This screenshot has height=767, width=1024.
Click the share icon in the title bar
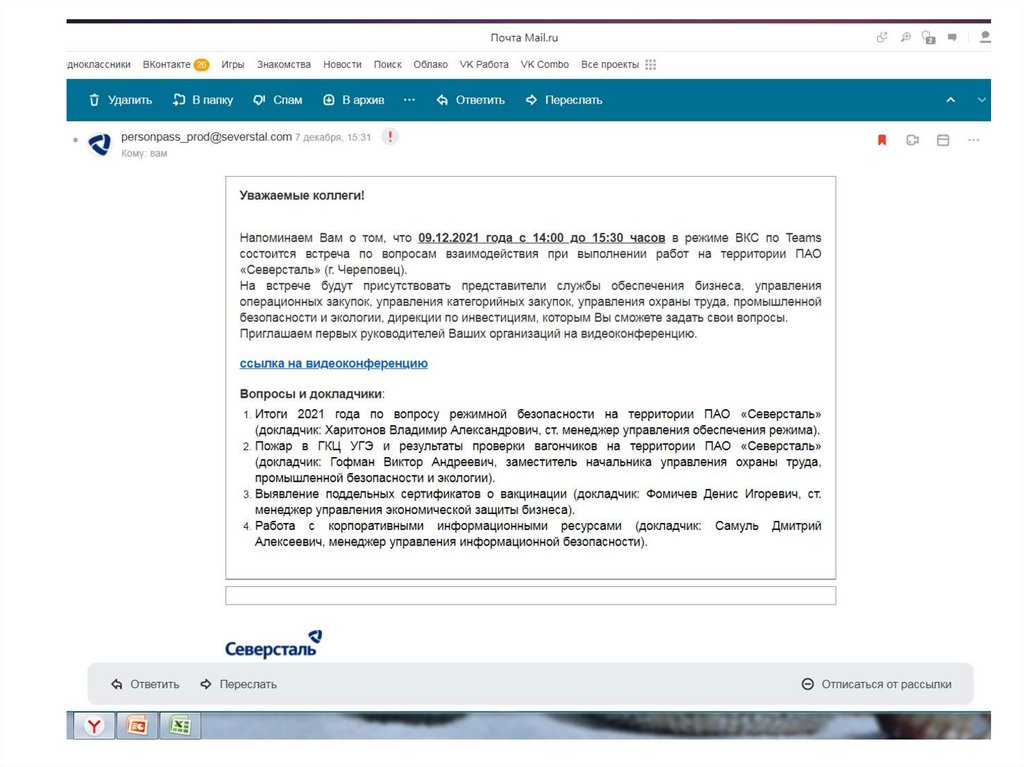[x=882, y=37]
